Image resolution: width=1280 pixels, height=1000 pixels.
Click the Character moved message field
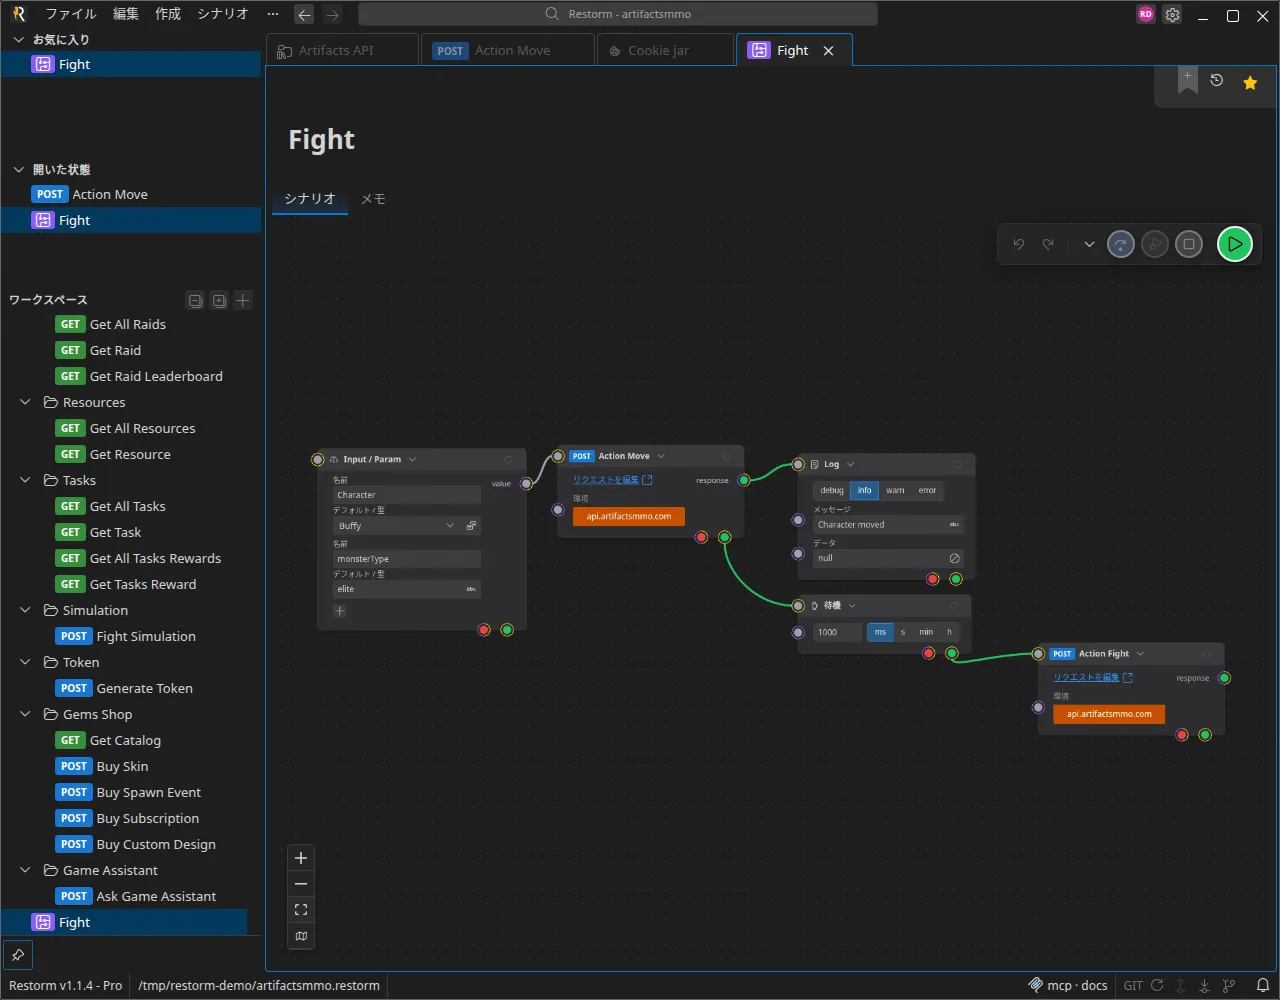pos(889,524)
